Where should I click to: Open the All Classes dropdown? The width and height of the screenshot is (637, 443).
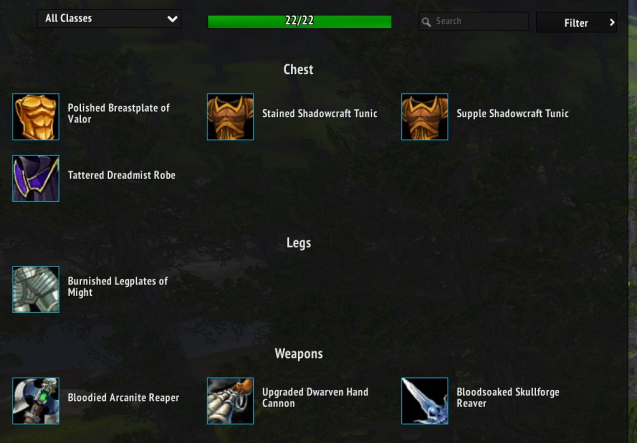(109, 19)
